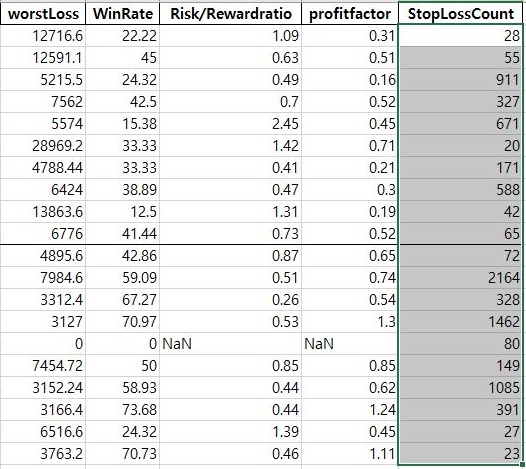Select the WinRate column header cell

click(122, 14)
